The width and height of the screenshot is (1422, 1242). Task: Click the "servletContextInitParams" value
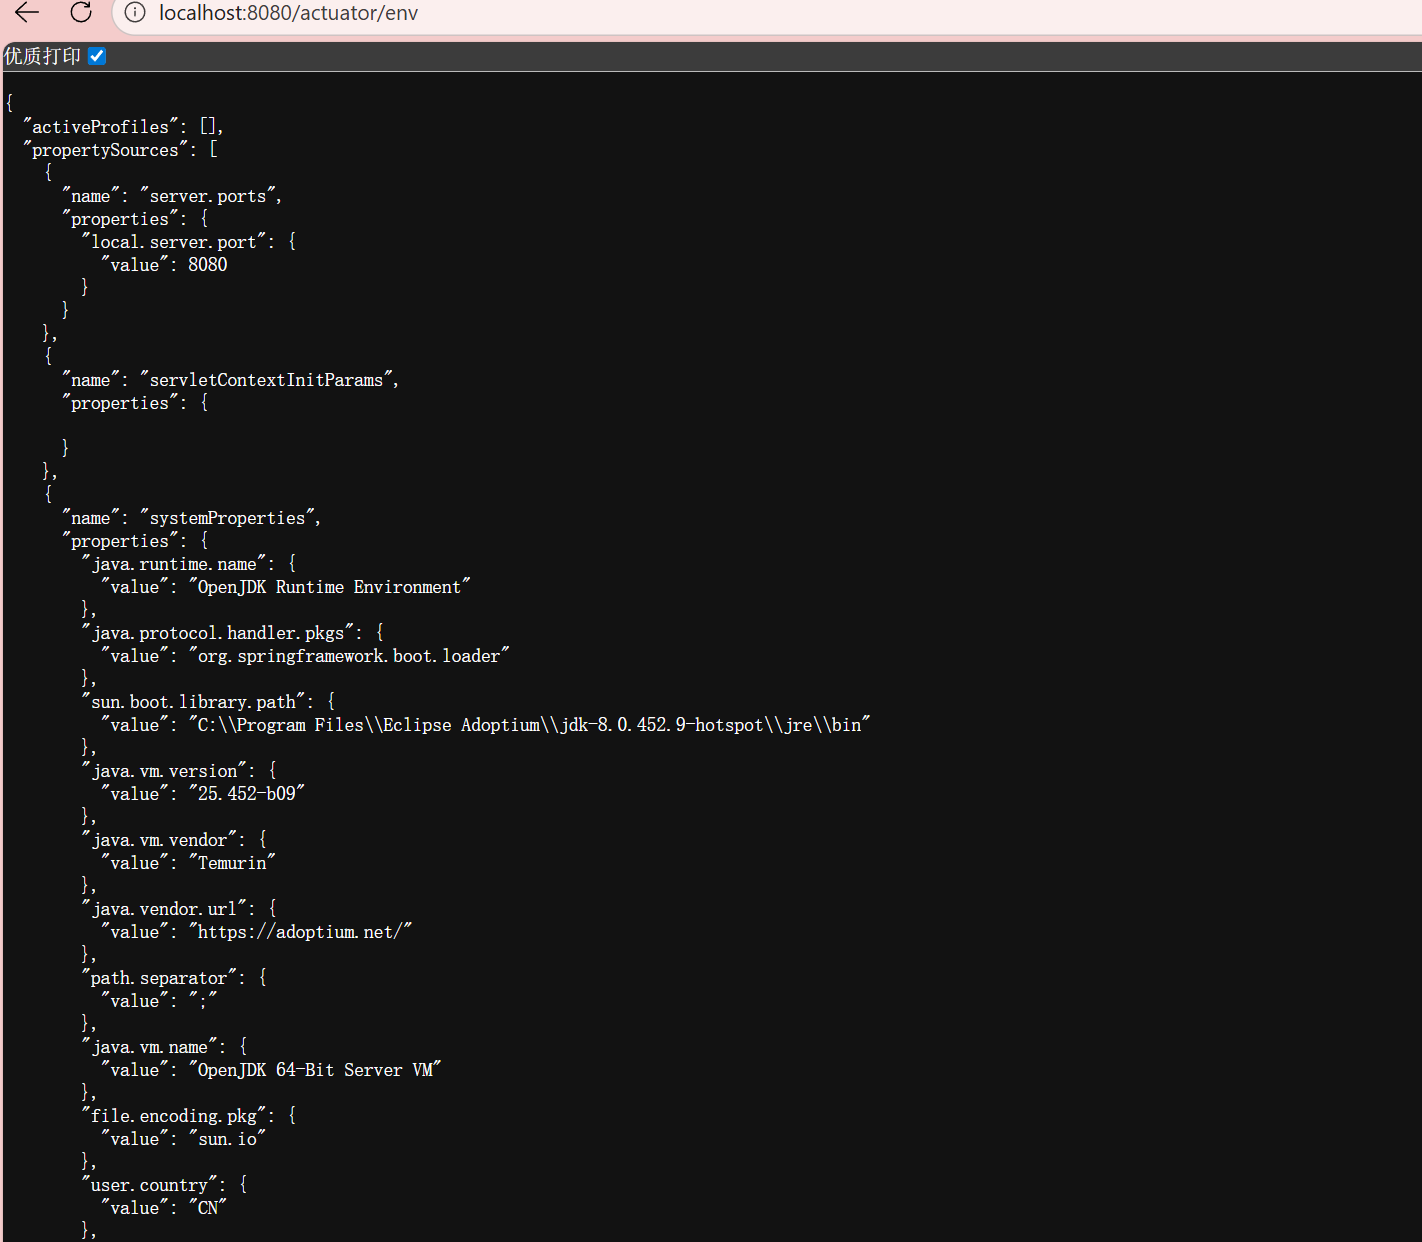click(266, 380)
